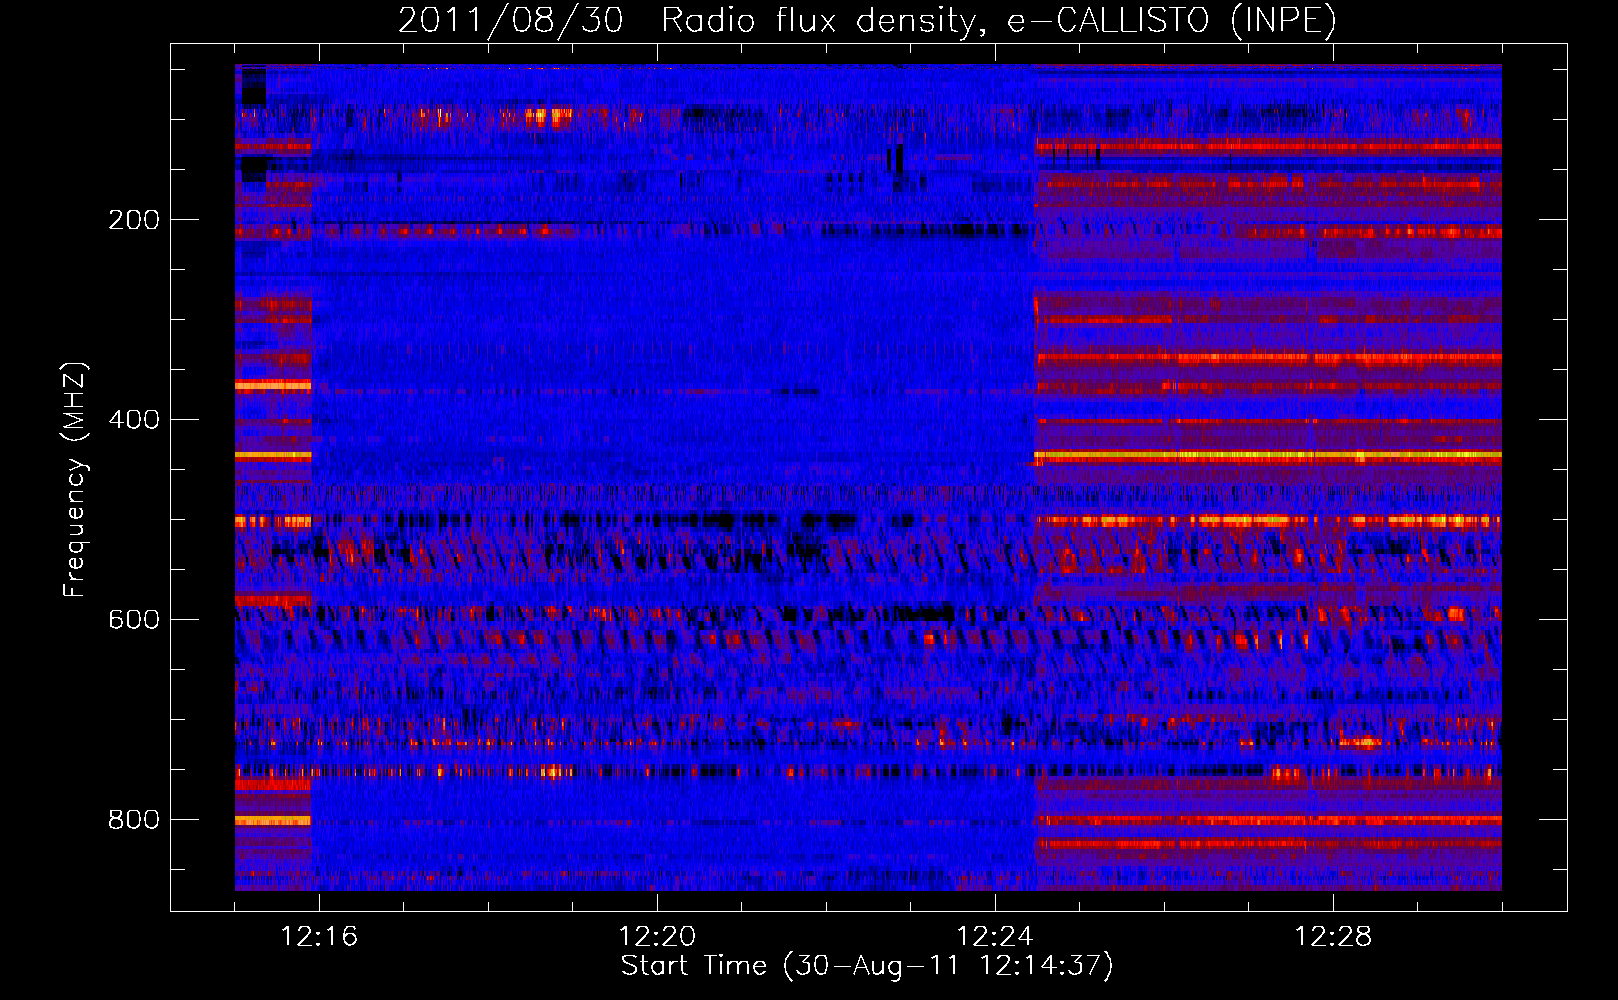Click the 400 frequency tick label
This screenshot has height=1000, width=1618.
click(x=134, y=420)
